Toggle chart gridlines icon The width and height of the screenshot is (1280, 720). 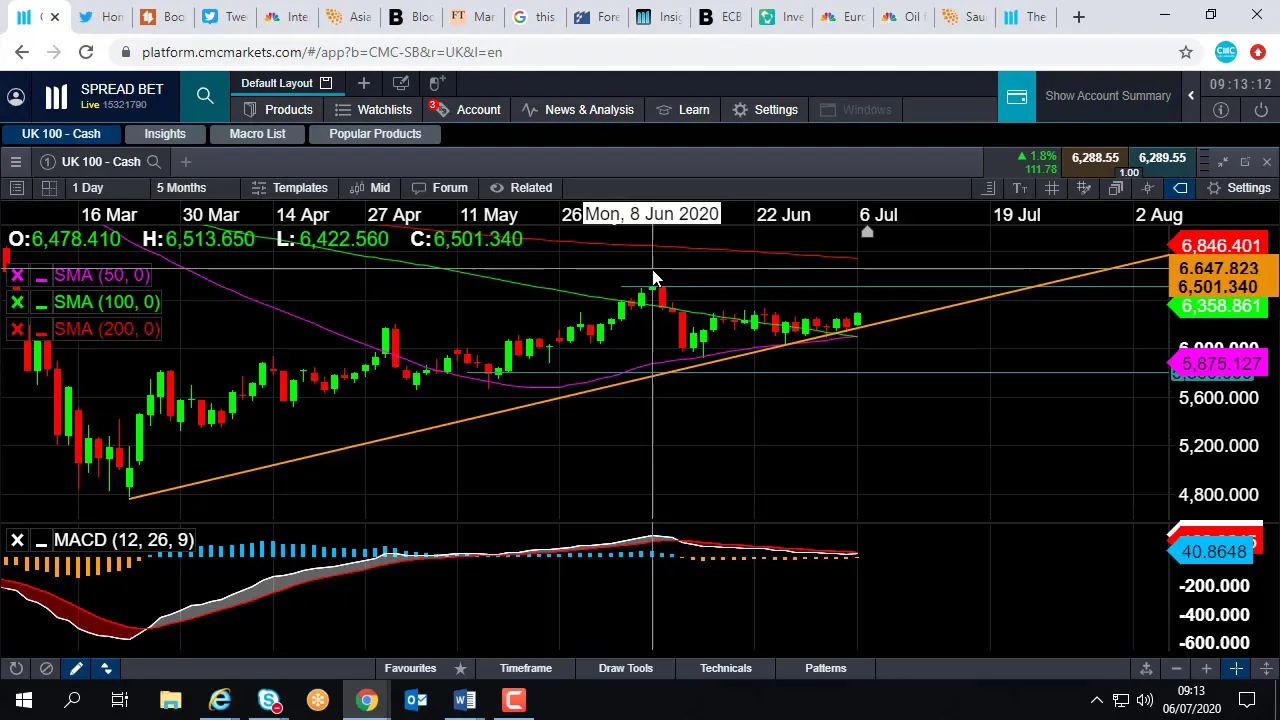pos(1052,188)
